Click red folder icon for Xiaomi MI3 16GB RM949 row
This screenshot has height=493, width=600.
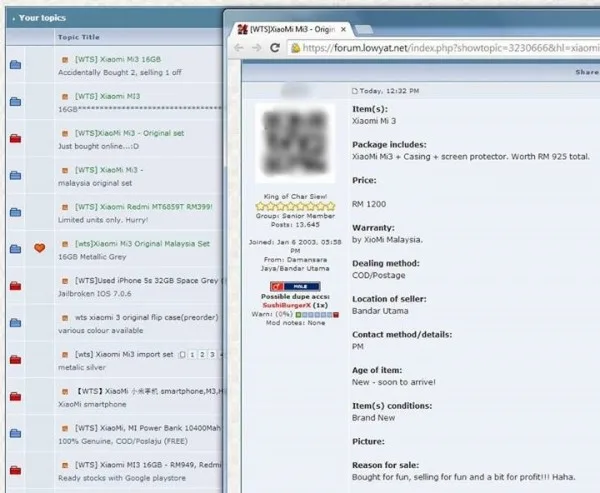click(x=15, y=470)
